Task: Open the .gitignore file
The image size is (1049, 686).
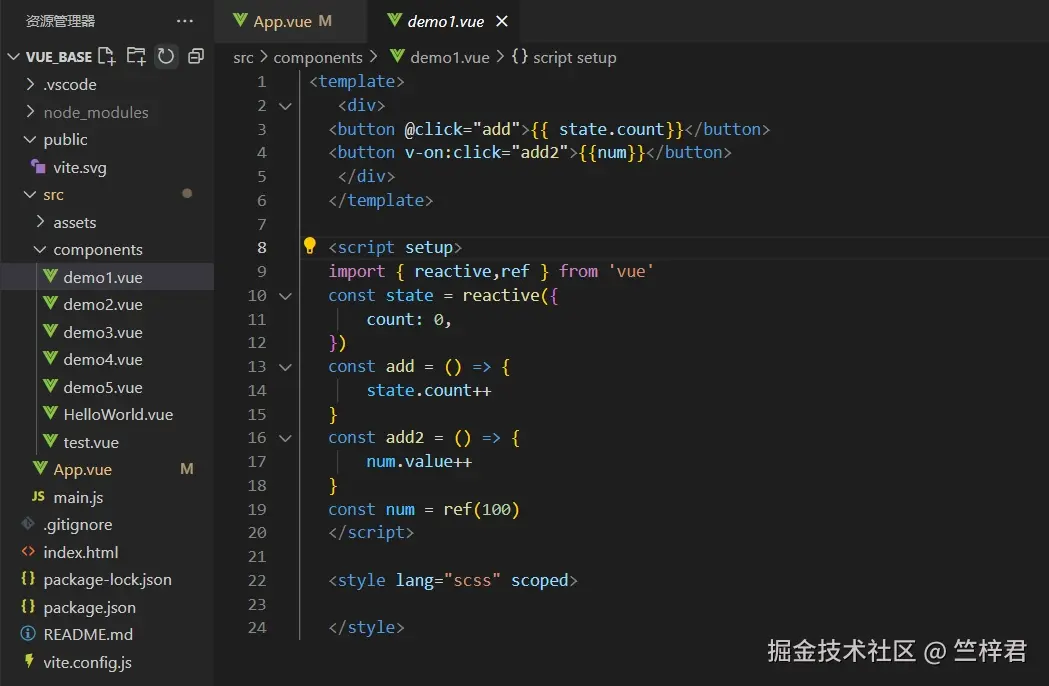Action: (x=78, y=525)
